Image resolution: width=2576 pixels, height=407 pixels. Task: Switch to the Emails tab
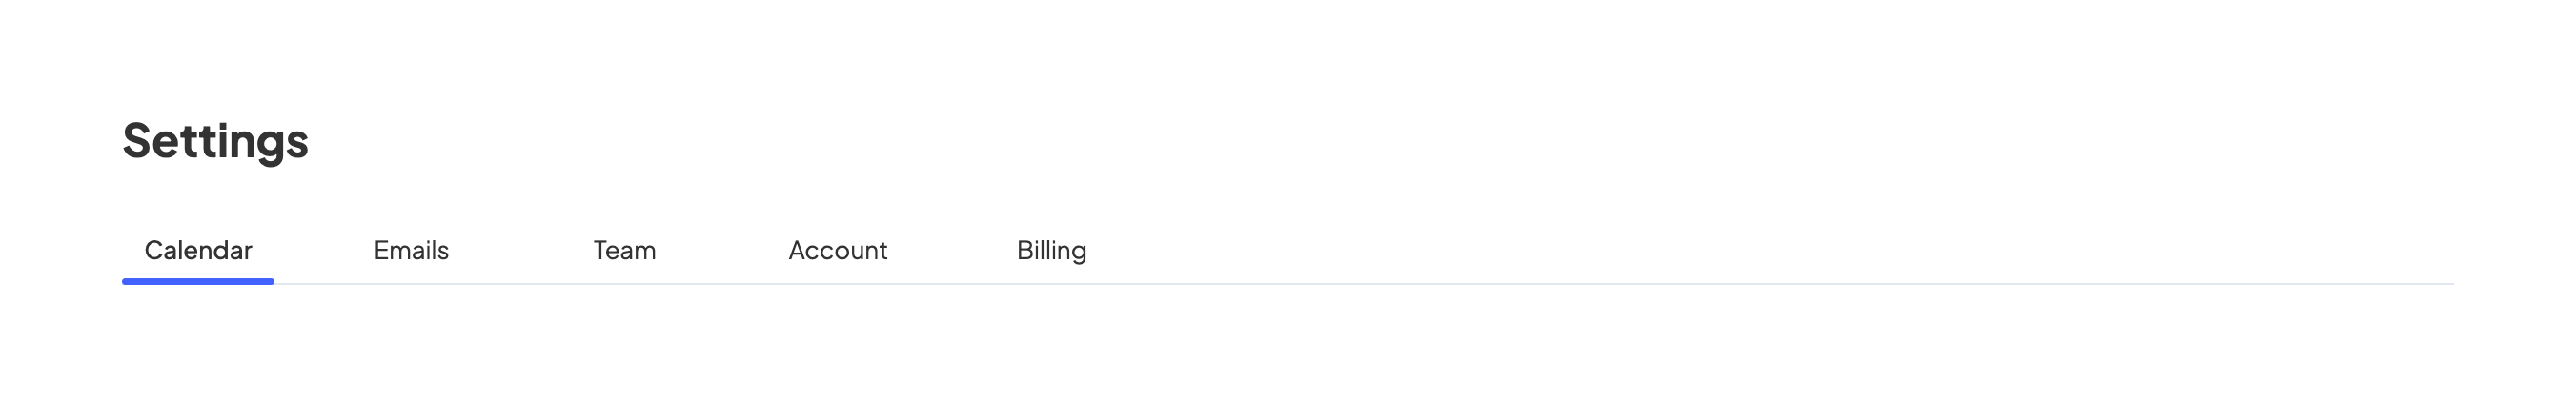(x=411, y=250)
